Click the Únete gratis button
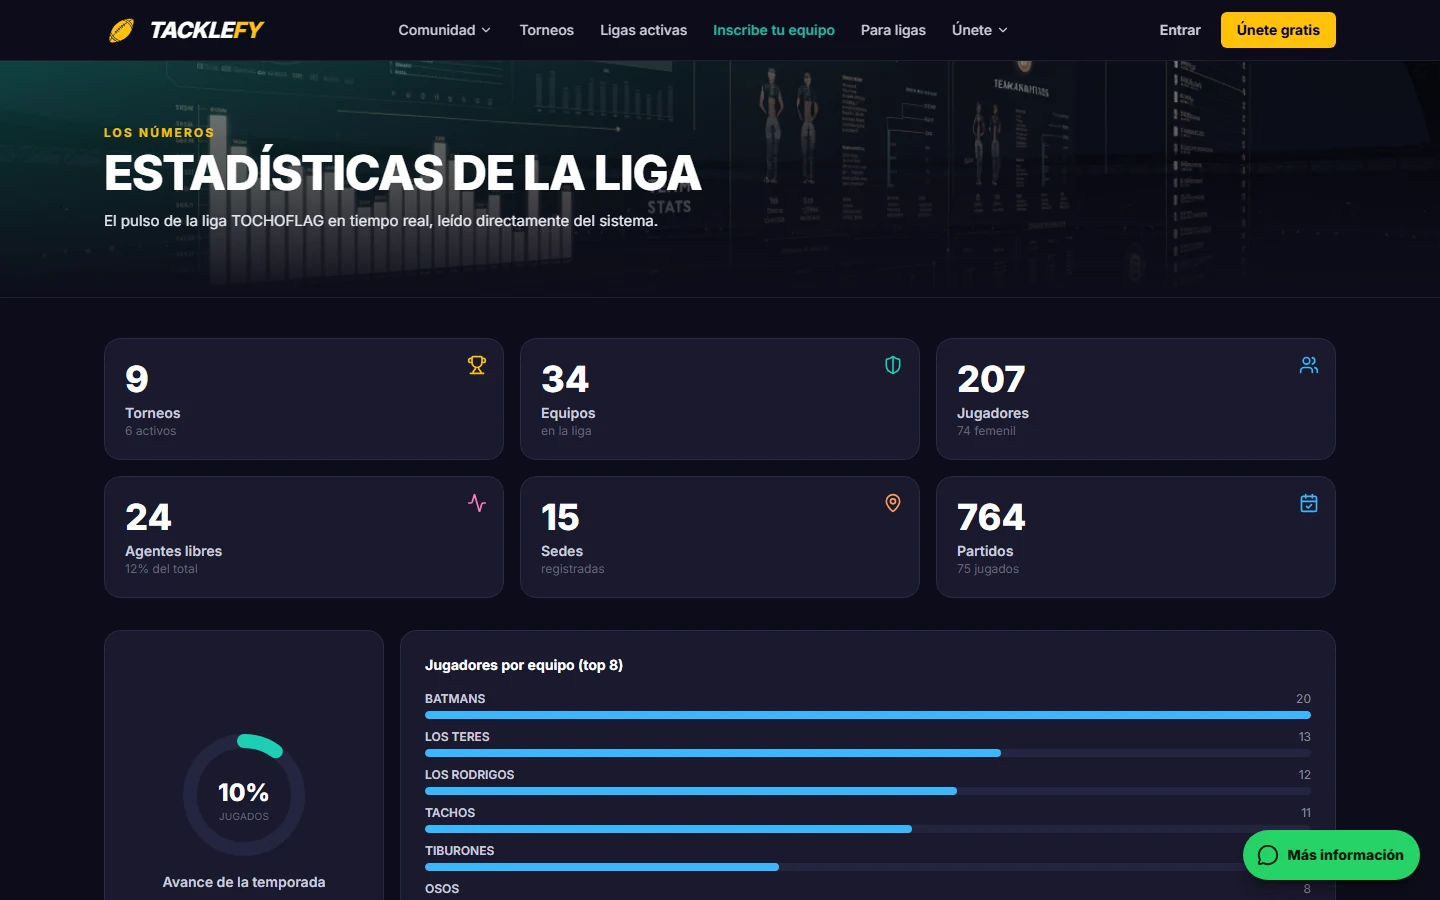Screen dimensions: 1440x900 click(1278, 30)
